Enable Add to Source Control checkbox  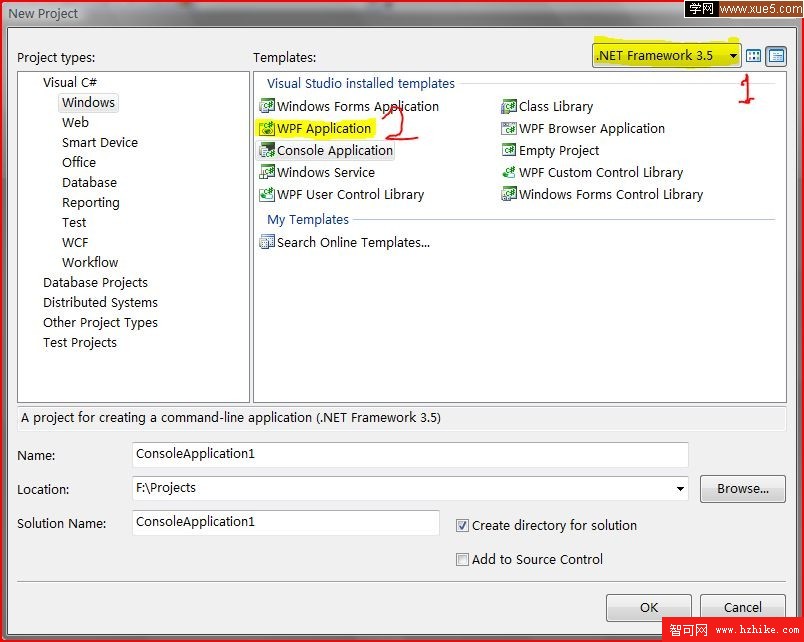[462, 559]
